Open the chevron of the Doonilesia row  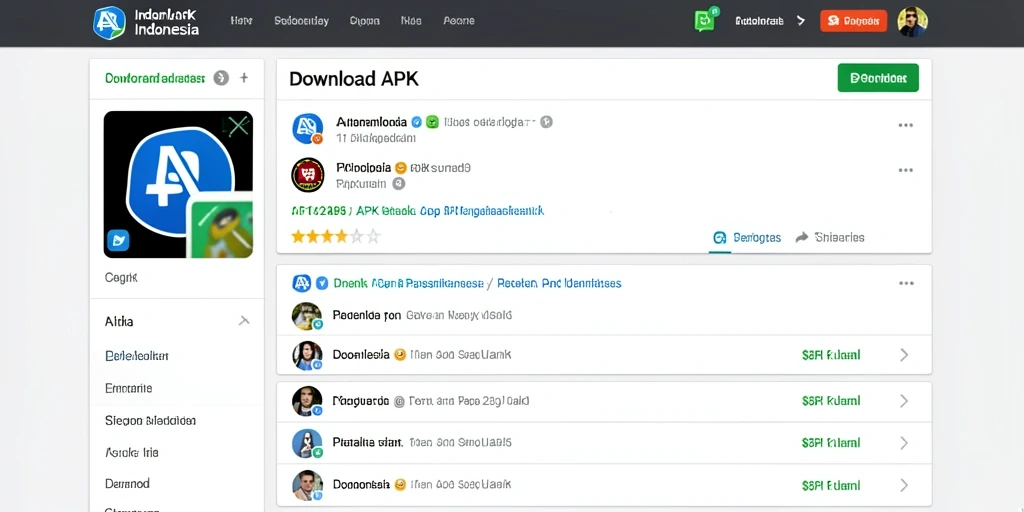click(904, 355)
